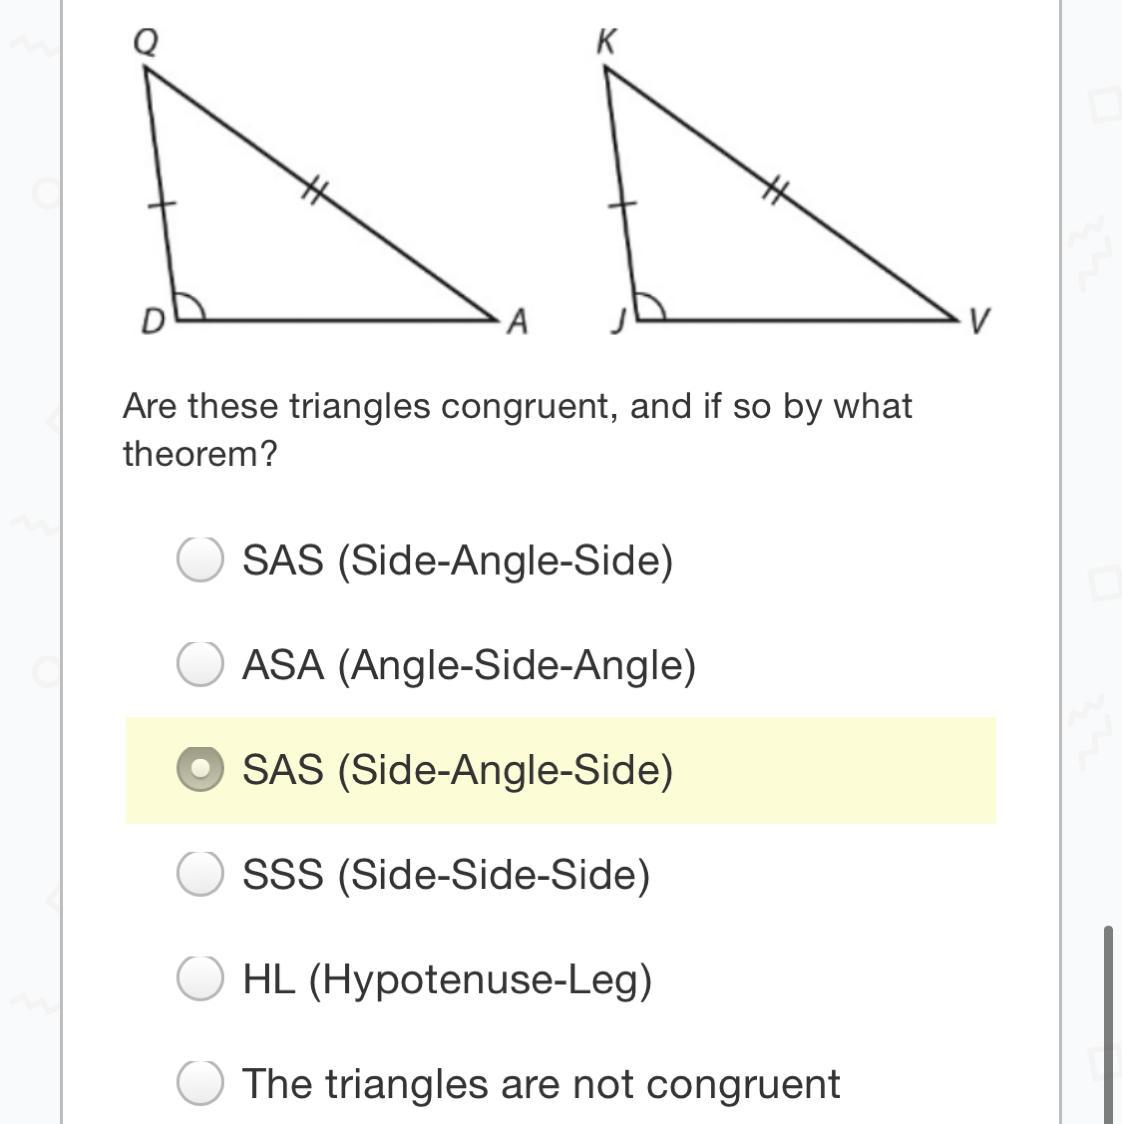Choose the SSS radio button
1122x1124 pixels.
coord(199,874)
